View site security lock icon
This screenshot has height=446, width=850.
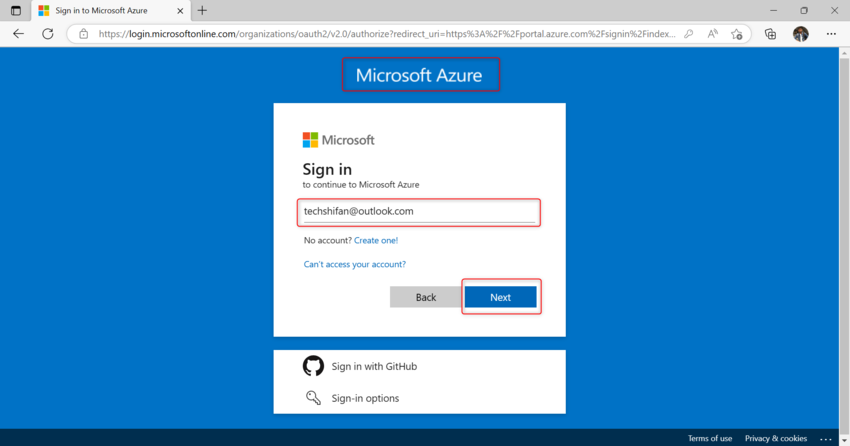pyautogui.click(x=83, y=34)
